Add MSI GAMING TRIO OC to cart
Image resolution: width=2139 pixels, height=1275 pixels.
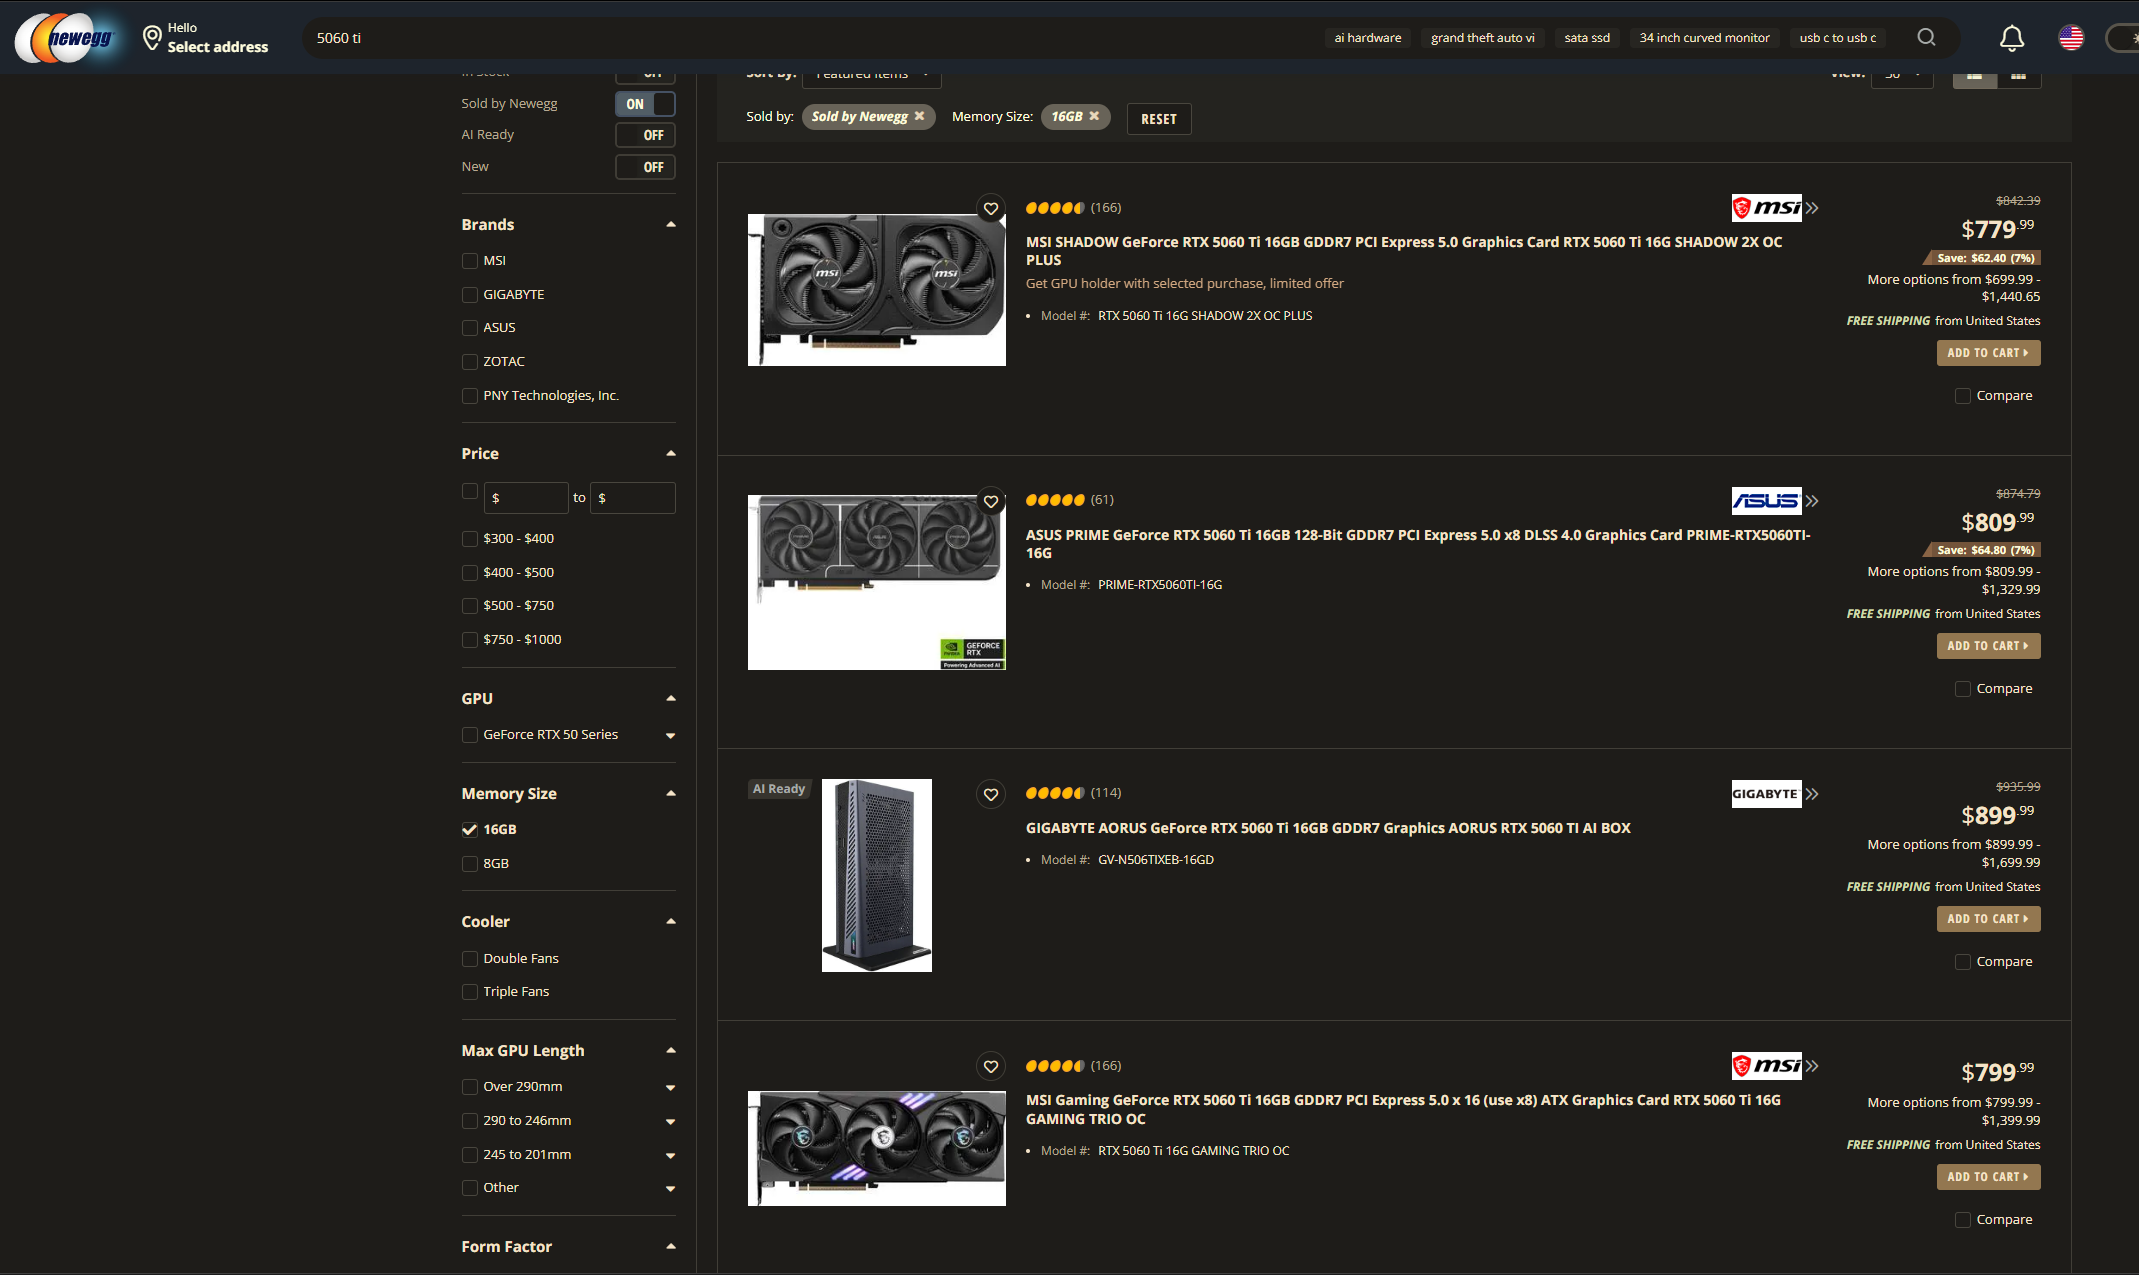(1988, 1177)
